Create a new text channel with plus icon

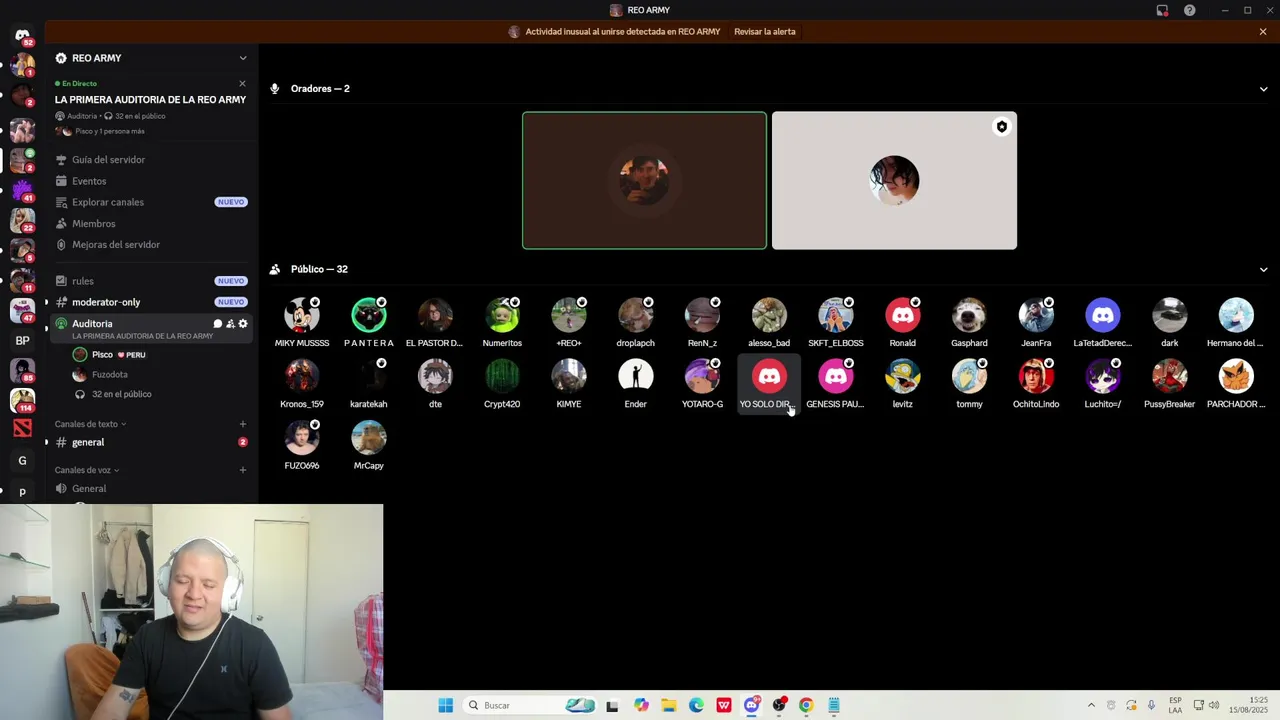(x=243, y=424)
